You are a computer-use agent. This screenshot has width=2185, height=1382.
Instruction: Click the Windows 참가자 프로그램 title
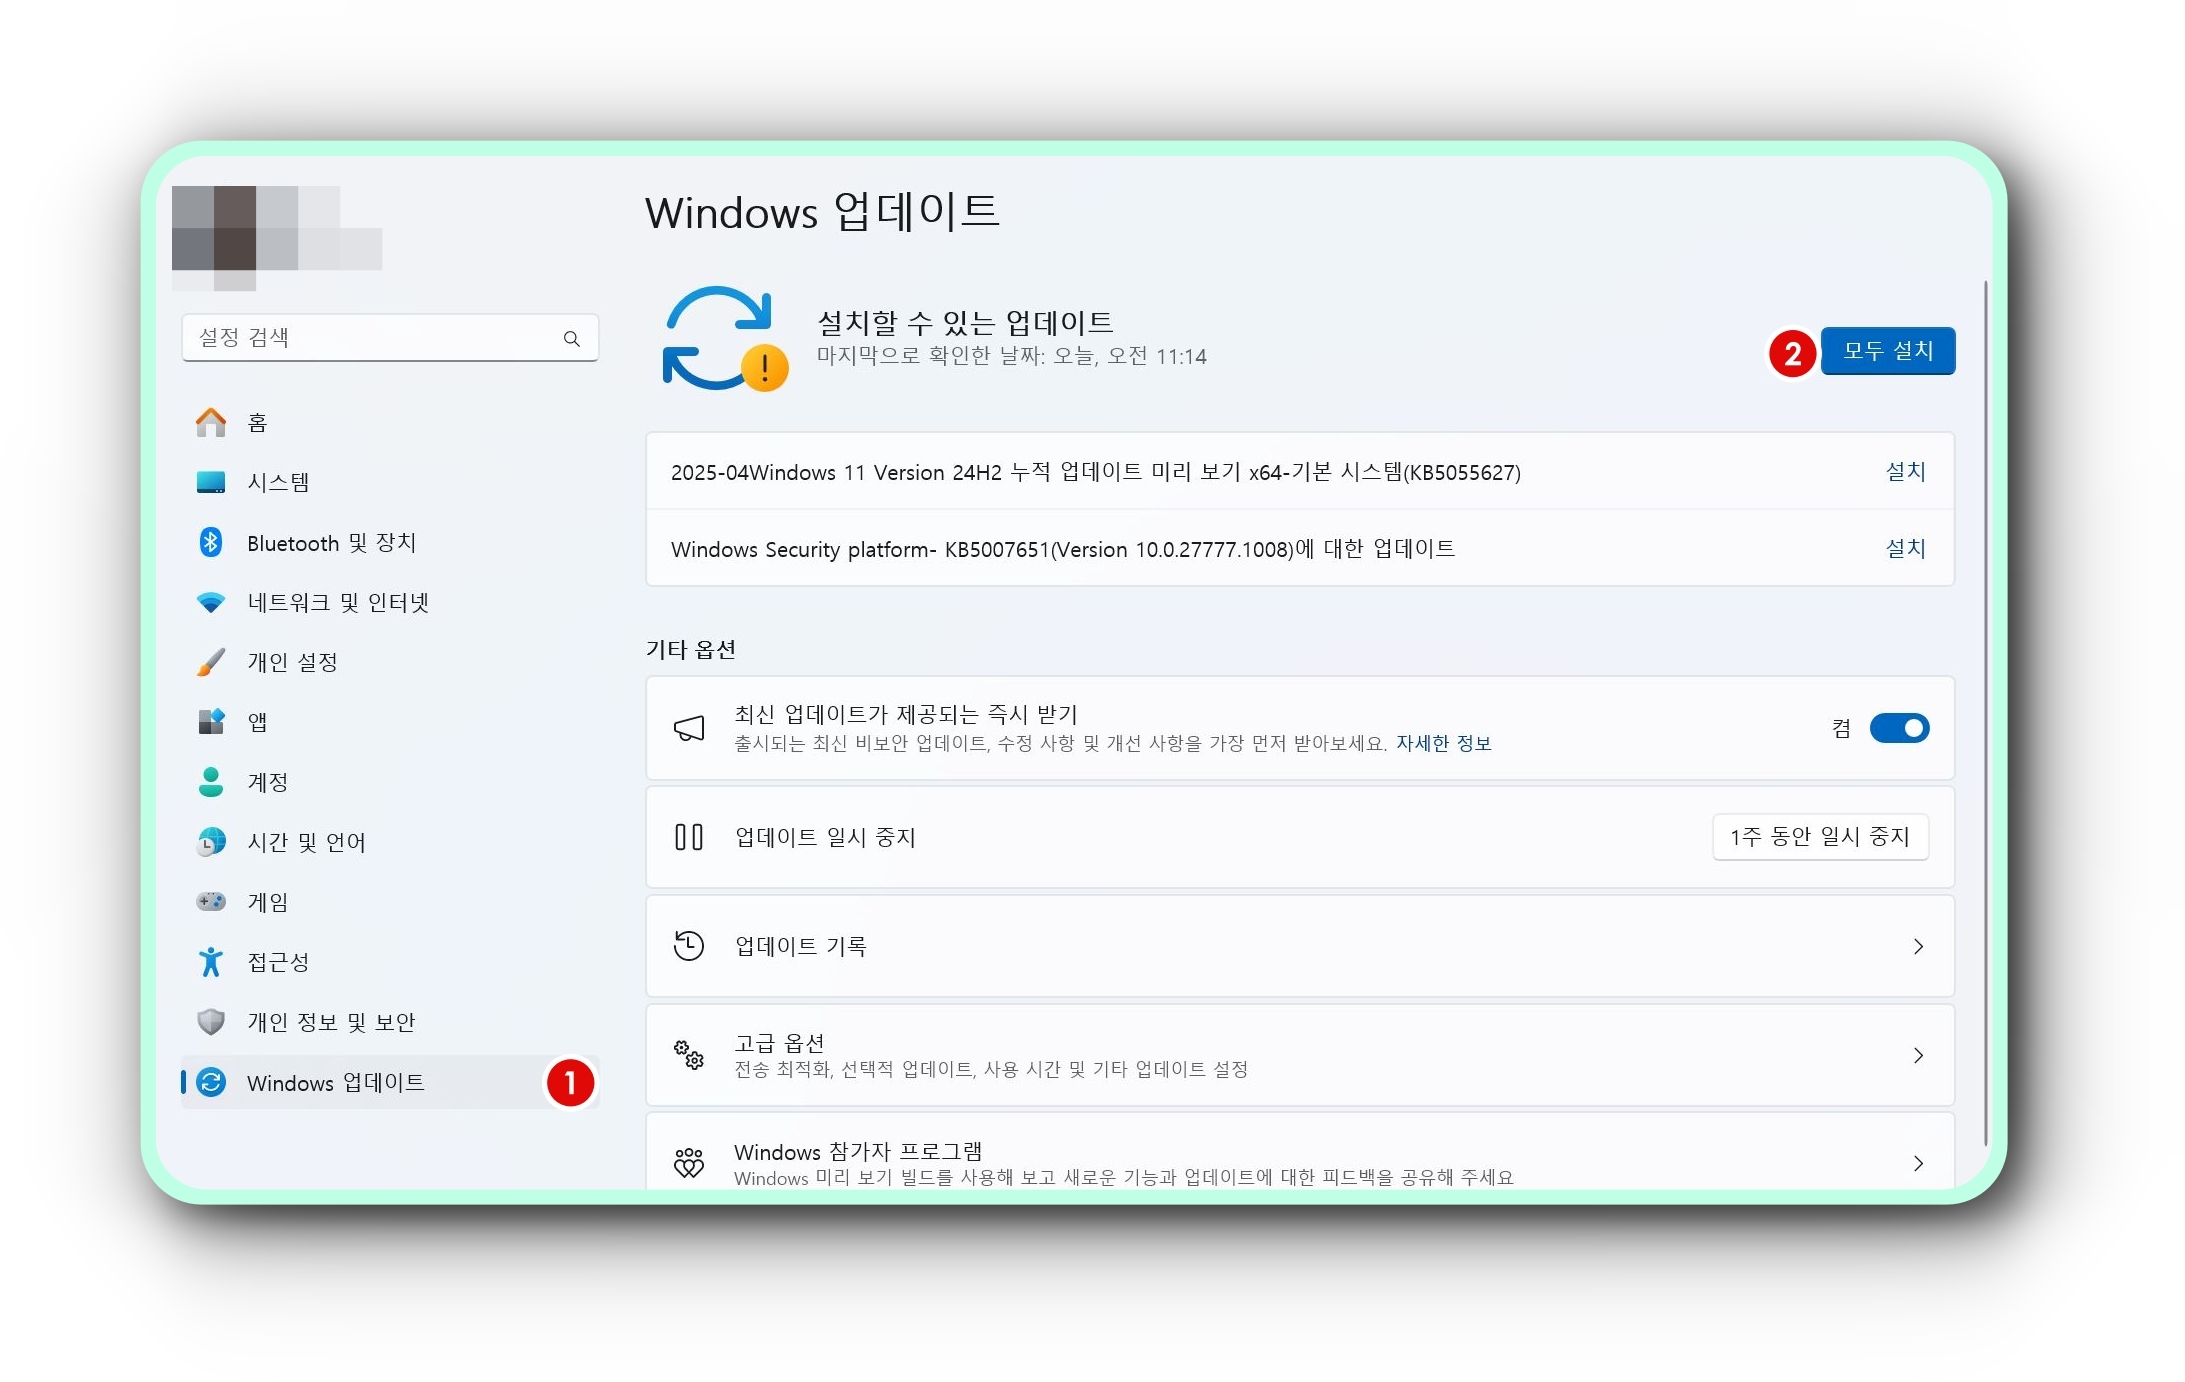tap(858, 1152)
